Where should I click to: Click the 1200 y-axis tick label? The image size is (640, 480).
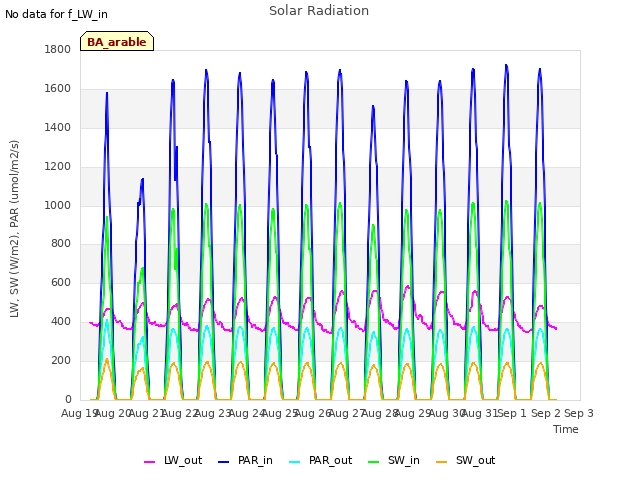pyautogui.click(x=58, y=166)
